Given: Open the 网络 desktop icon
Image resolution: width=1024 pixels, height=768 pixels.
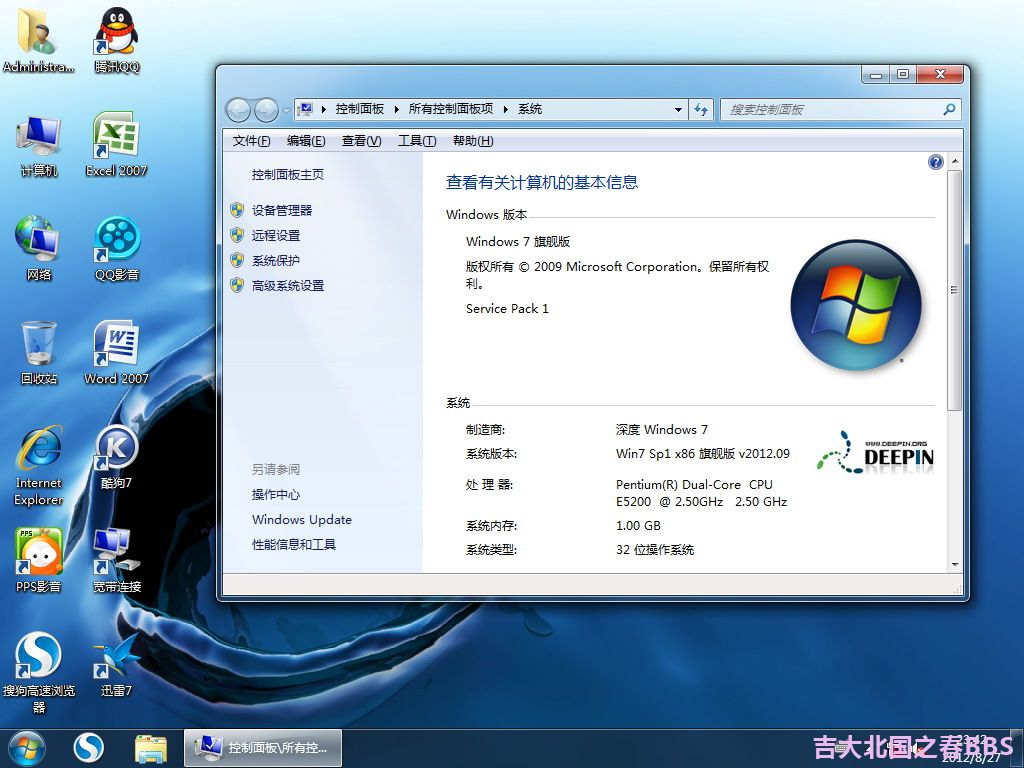Looking at the screenshot, I should [39, 248].
